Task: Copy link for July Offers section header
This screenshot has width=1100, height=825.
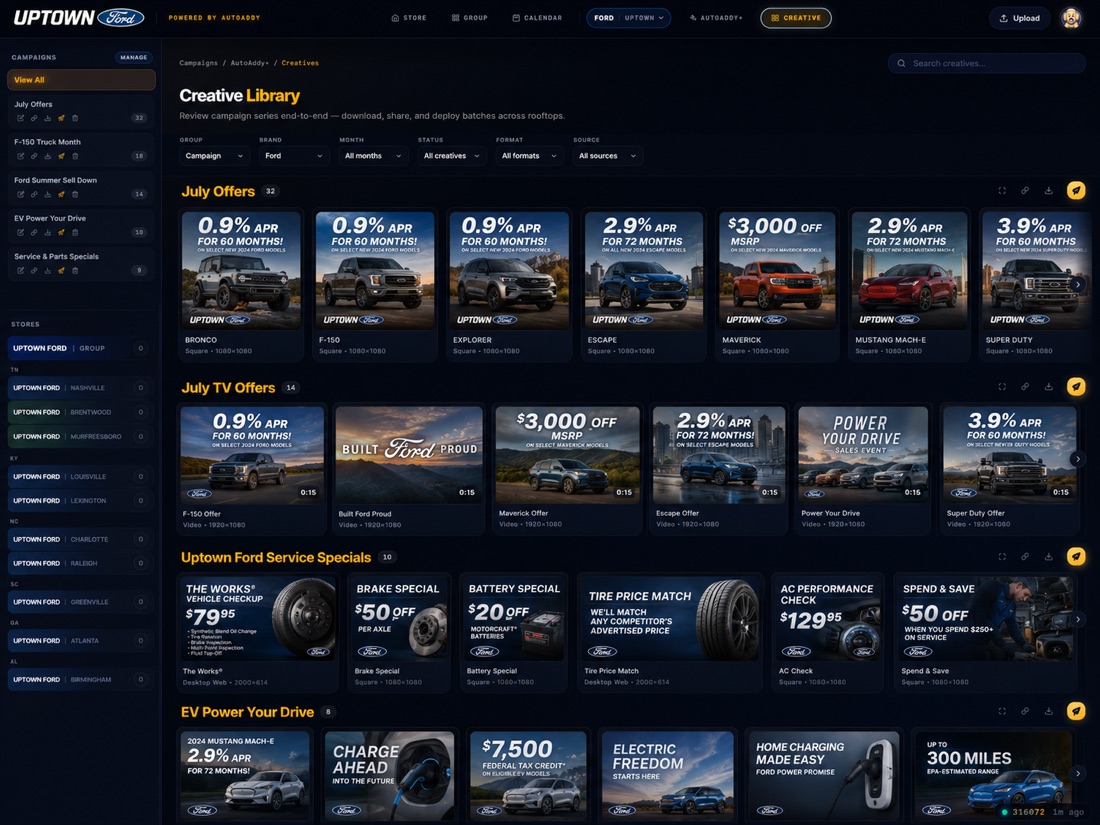Action: [x=1025, y=191]
